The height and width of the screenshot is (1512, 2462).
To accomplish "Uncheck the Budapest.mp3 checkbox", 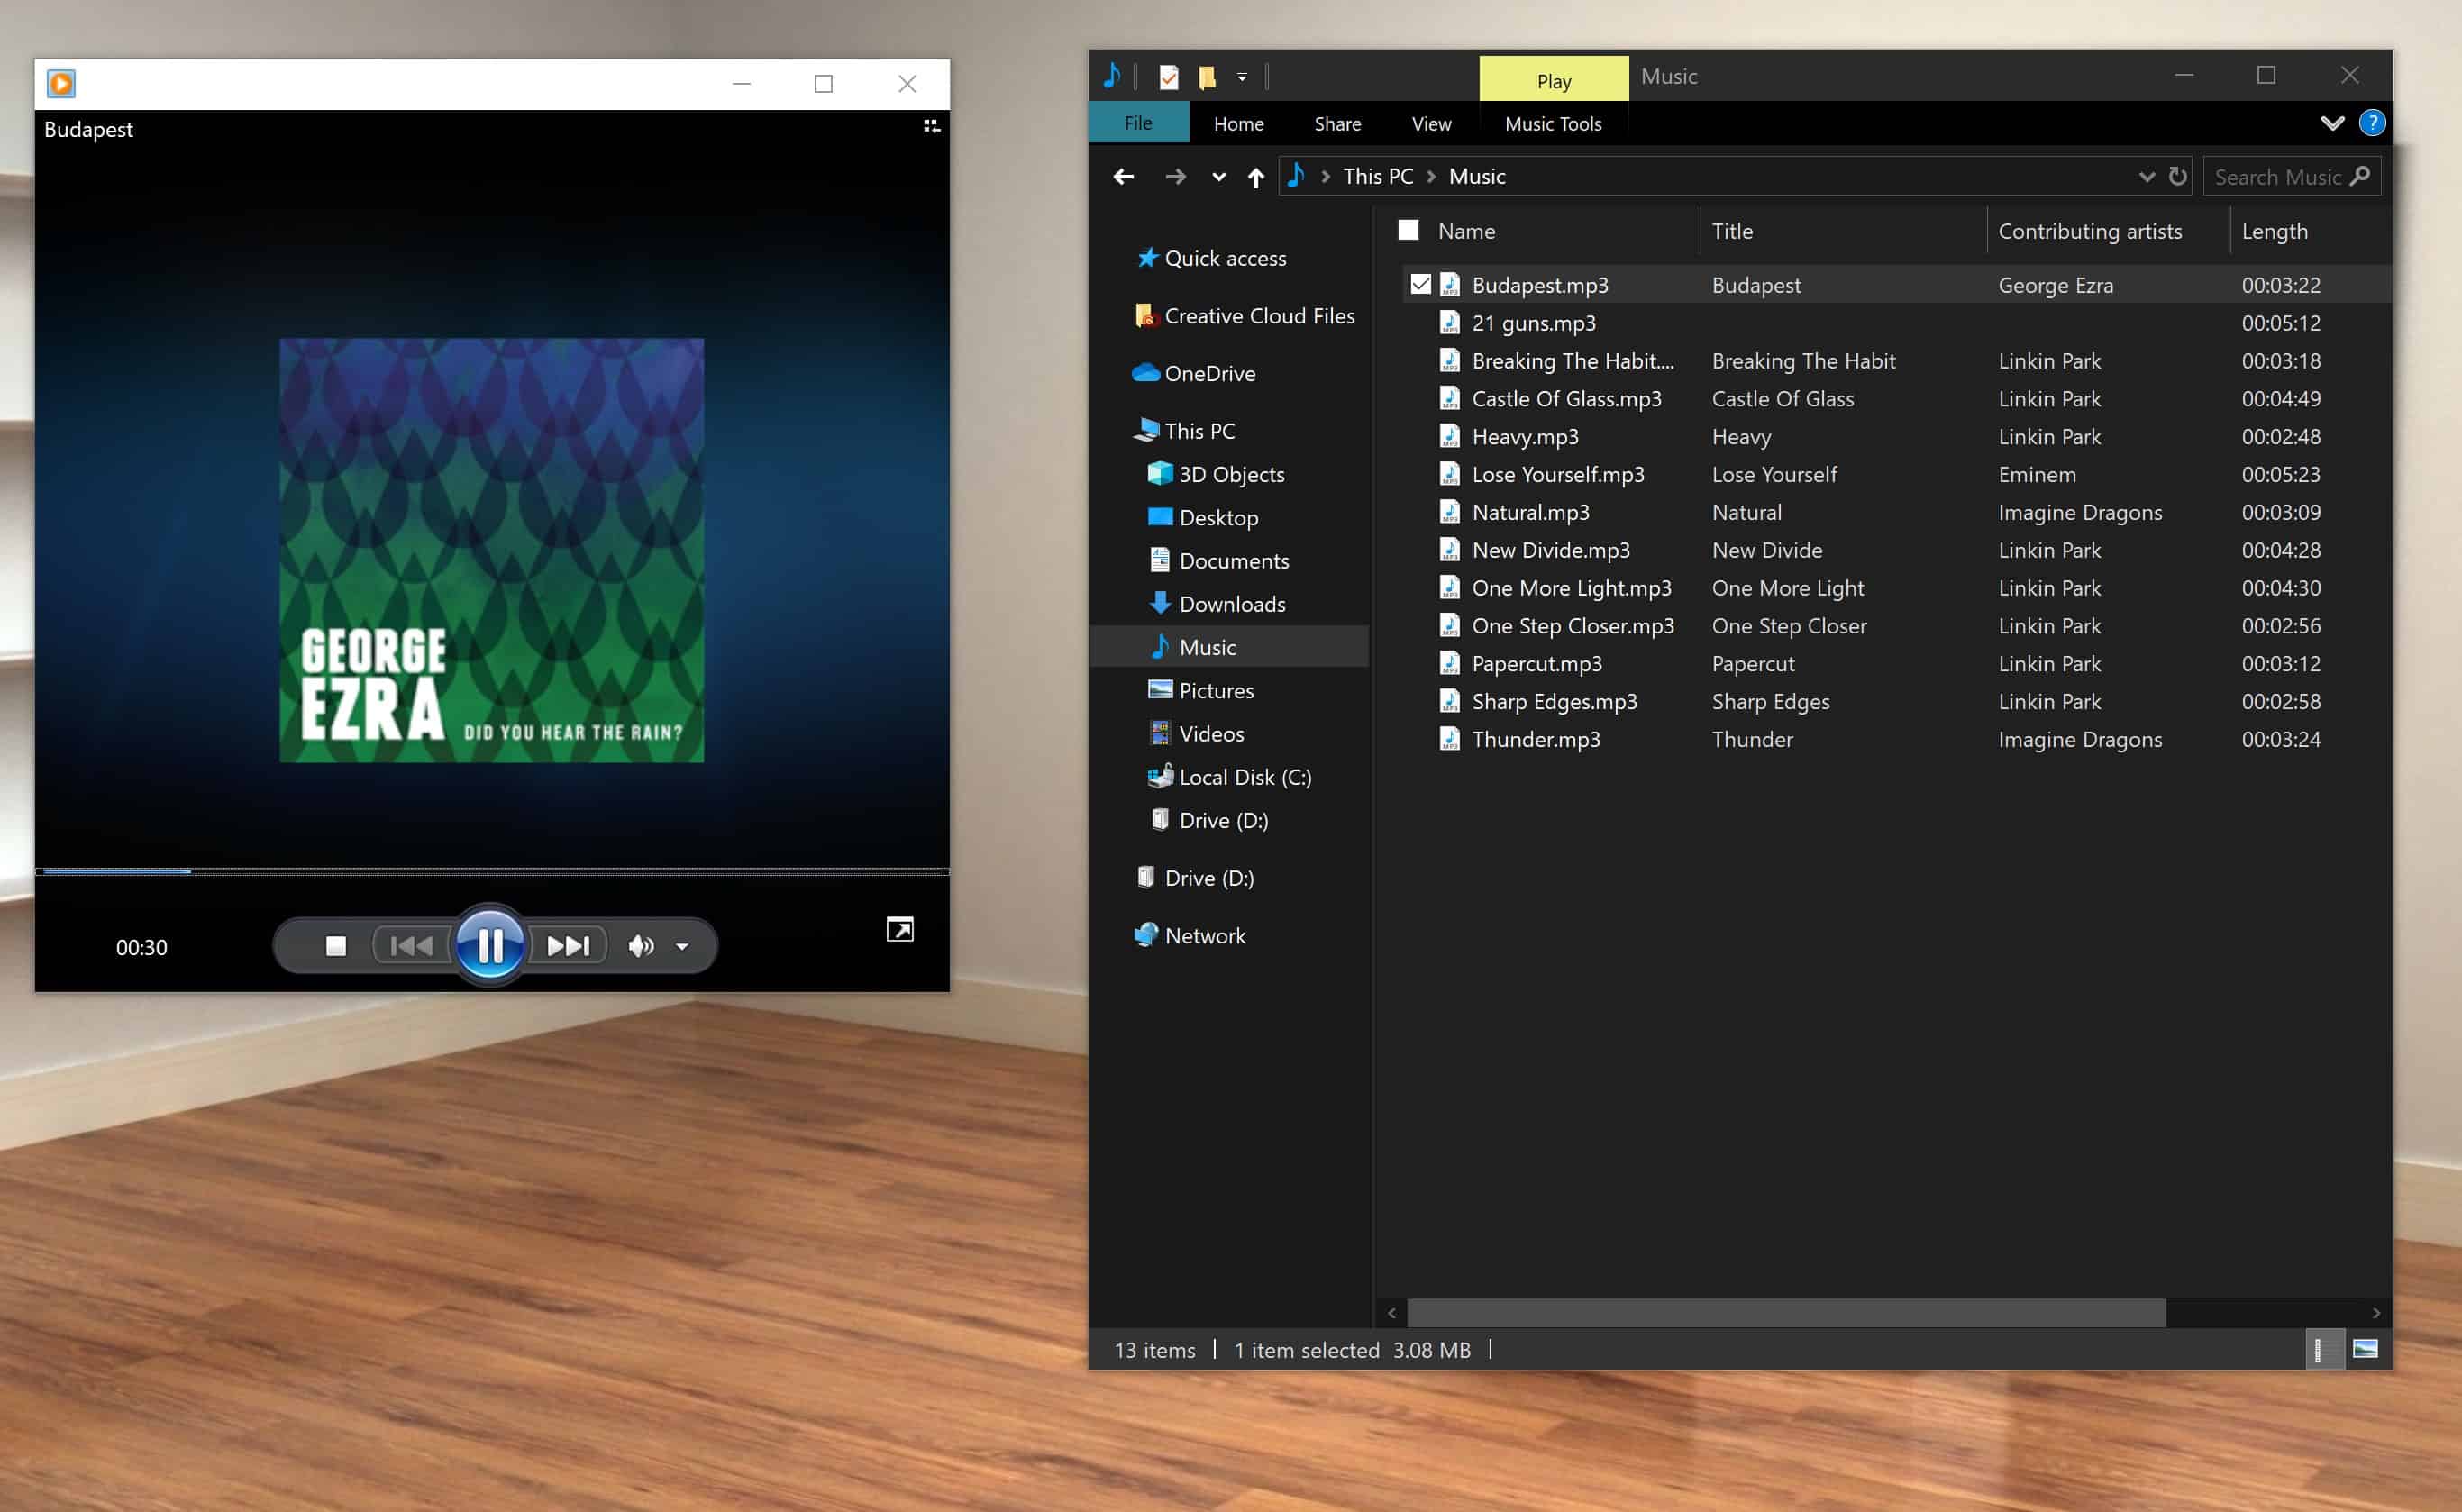I will click(x=1420, y=285).
